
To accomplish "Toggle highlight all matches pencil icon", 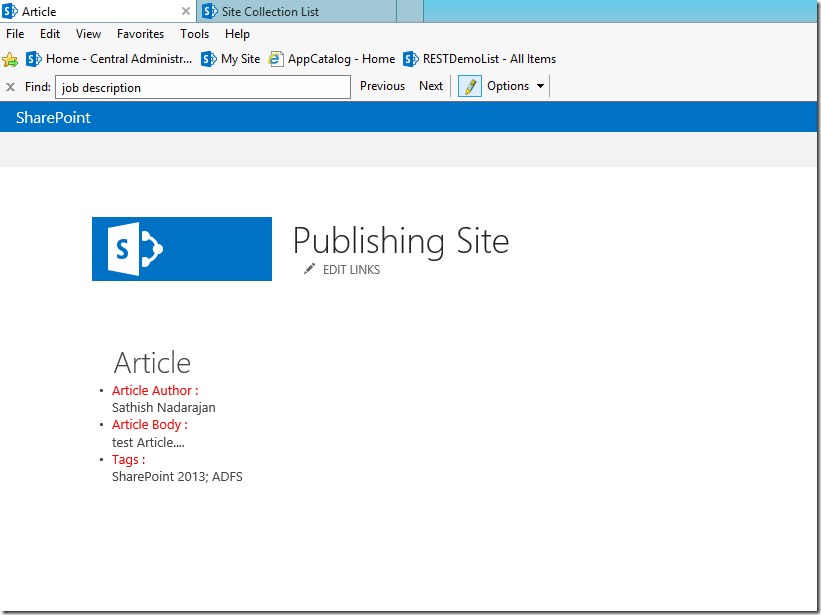I will click(x=470, y=86).
